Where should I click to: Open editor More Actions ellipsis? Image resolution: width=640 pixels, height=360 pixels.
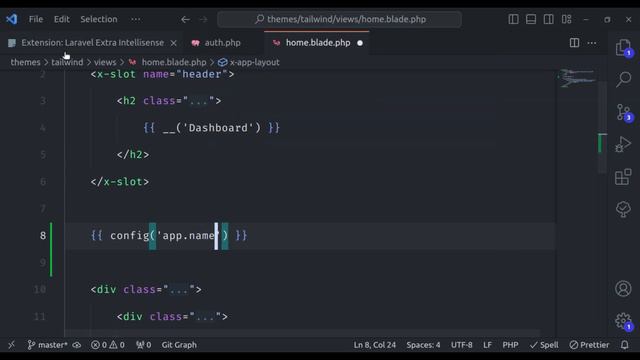592,42
